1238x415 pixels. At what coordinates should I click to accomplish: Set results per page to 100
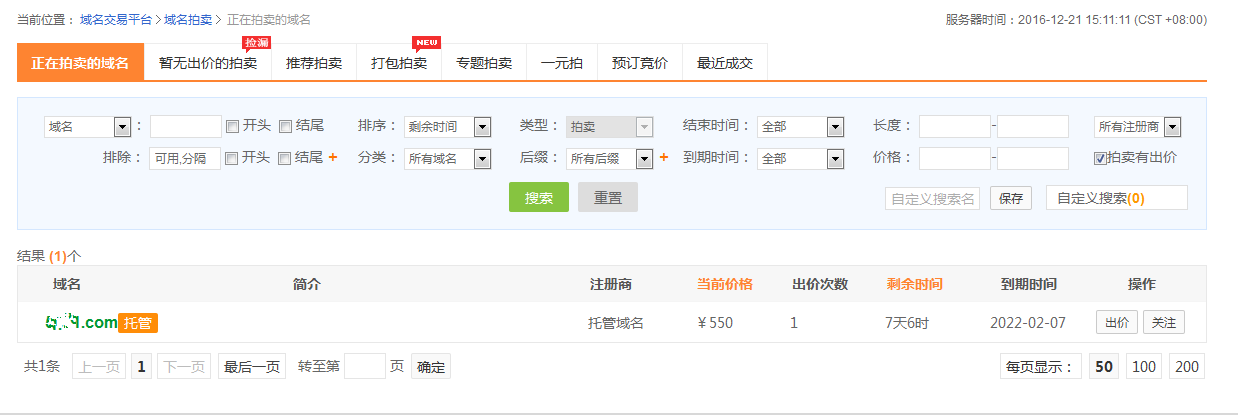(1144, 367)
